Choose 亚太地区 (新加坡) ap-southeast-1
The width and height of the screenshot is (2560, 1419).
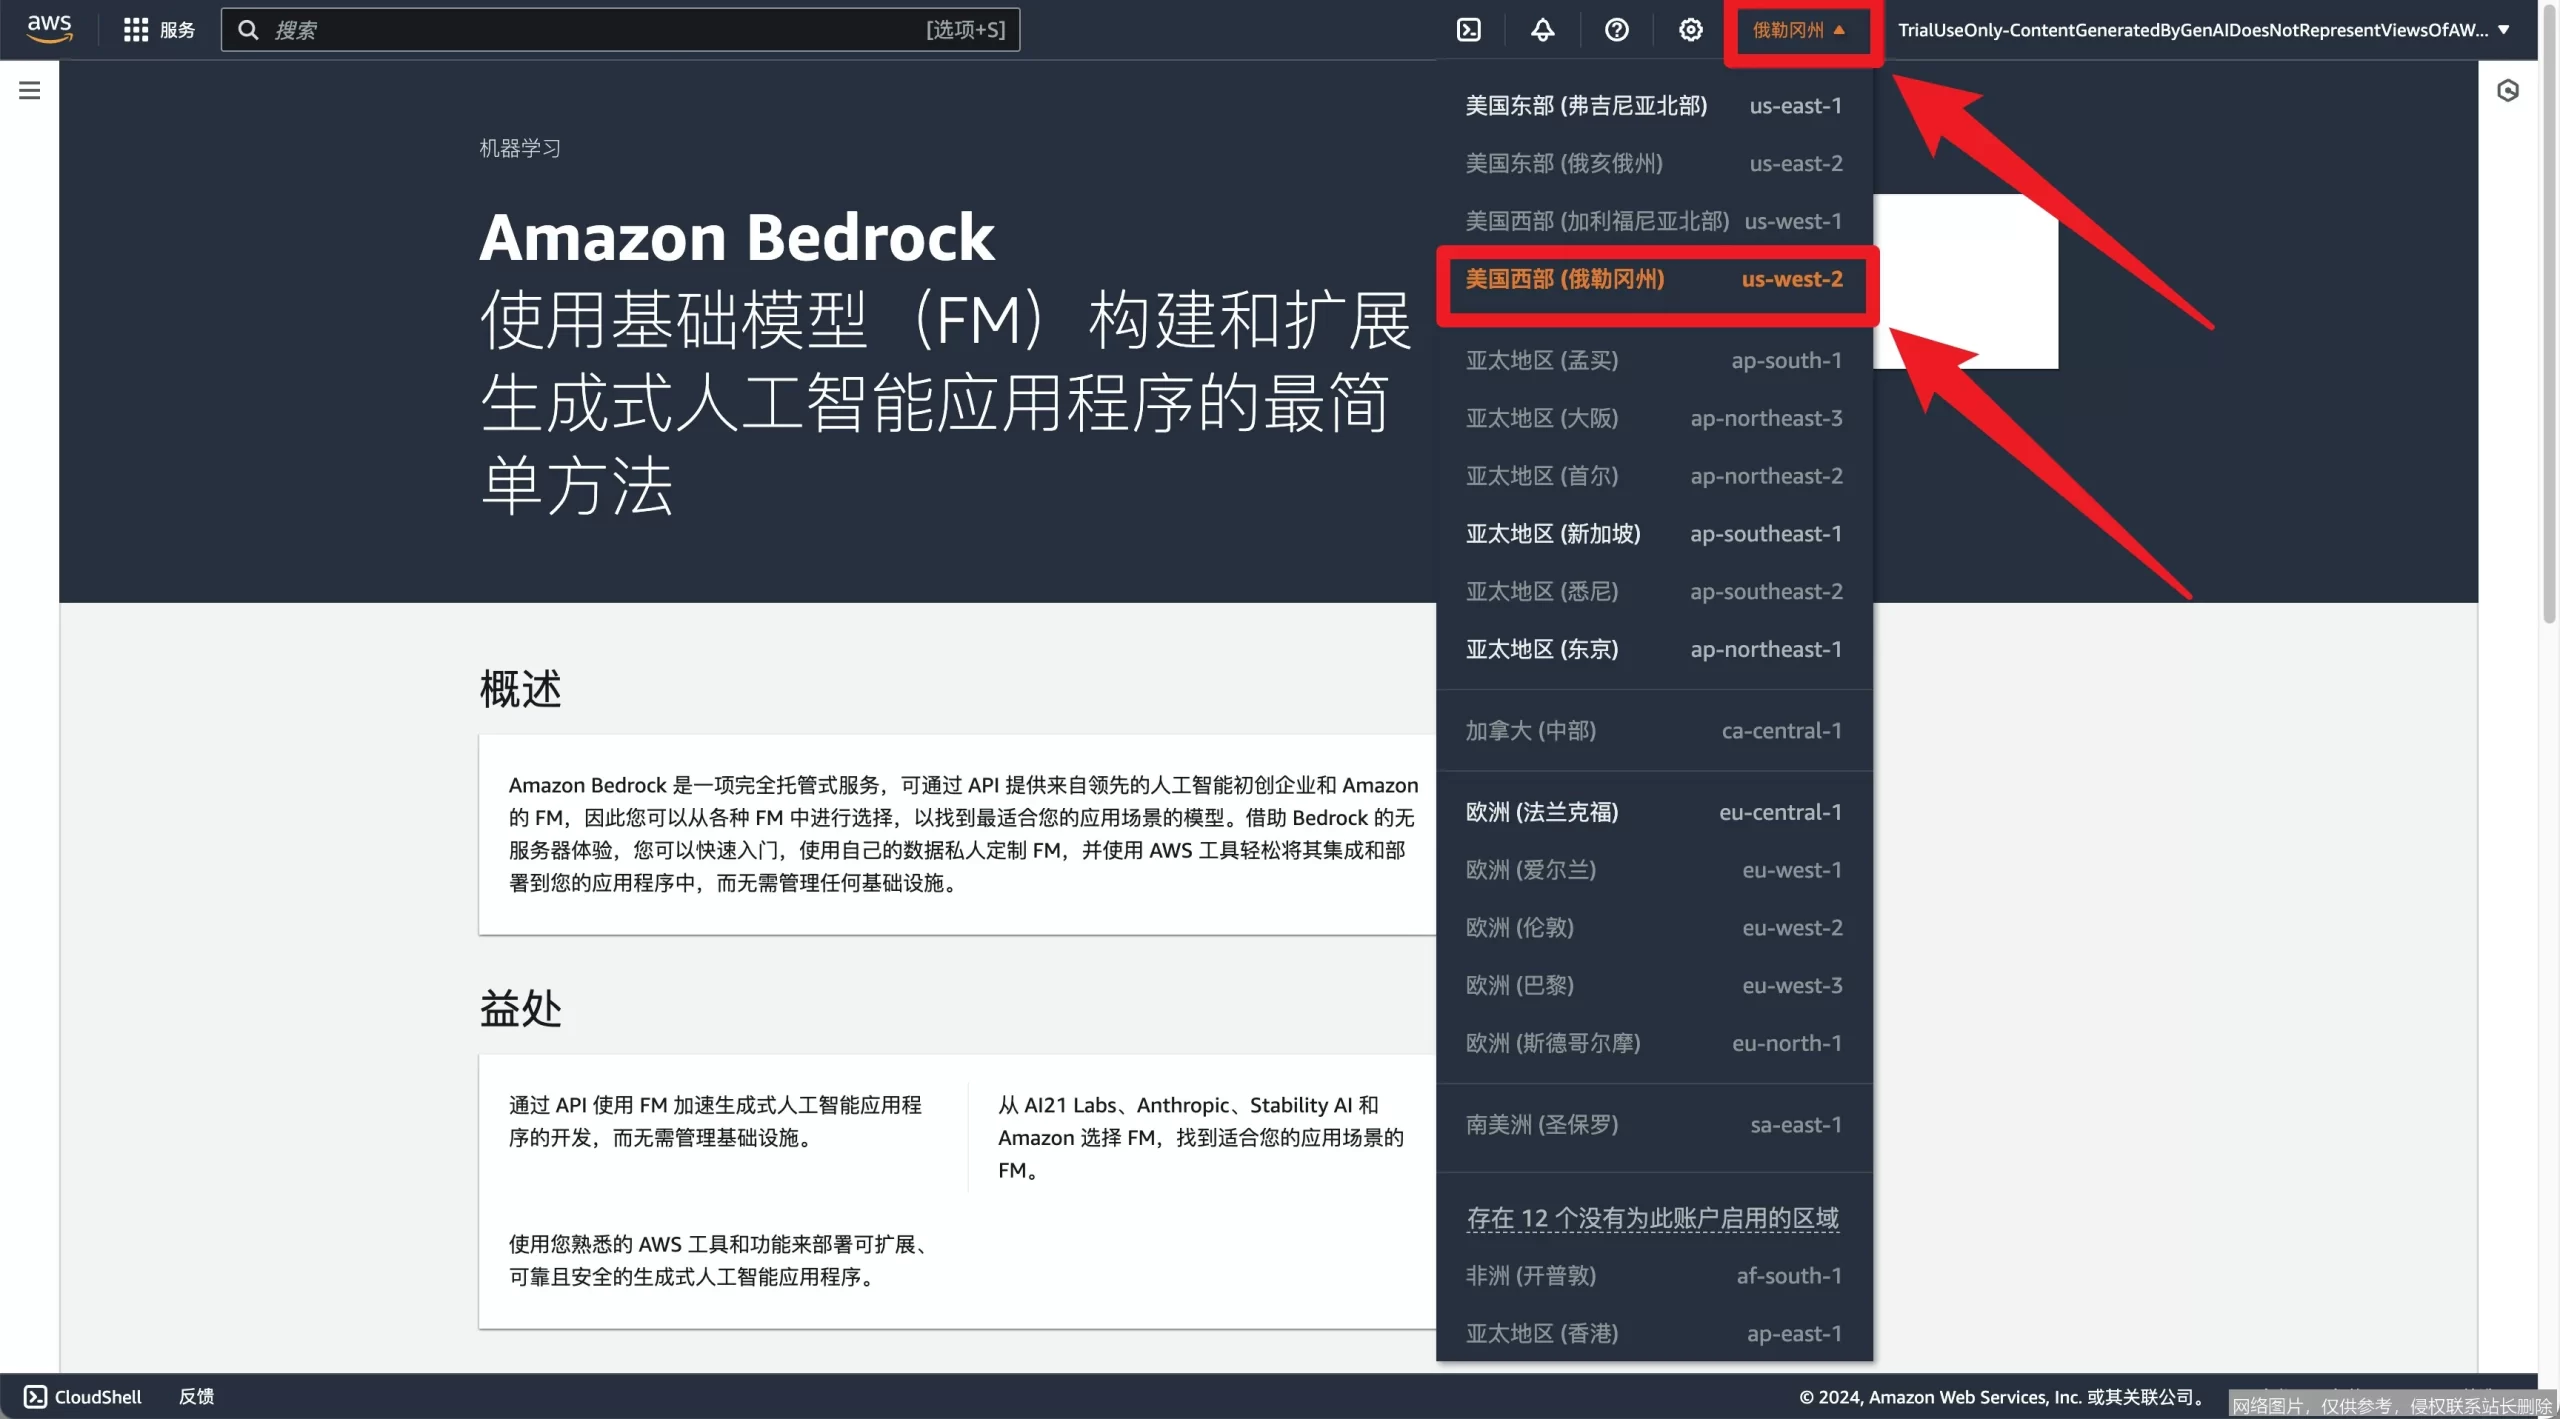coord(1654,534)
